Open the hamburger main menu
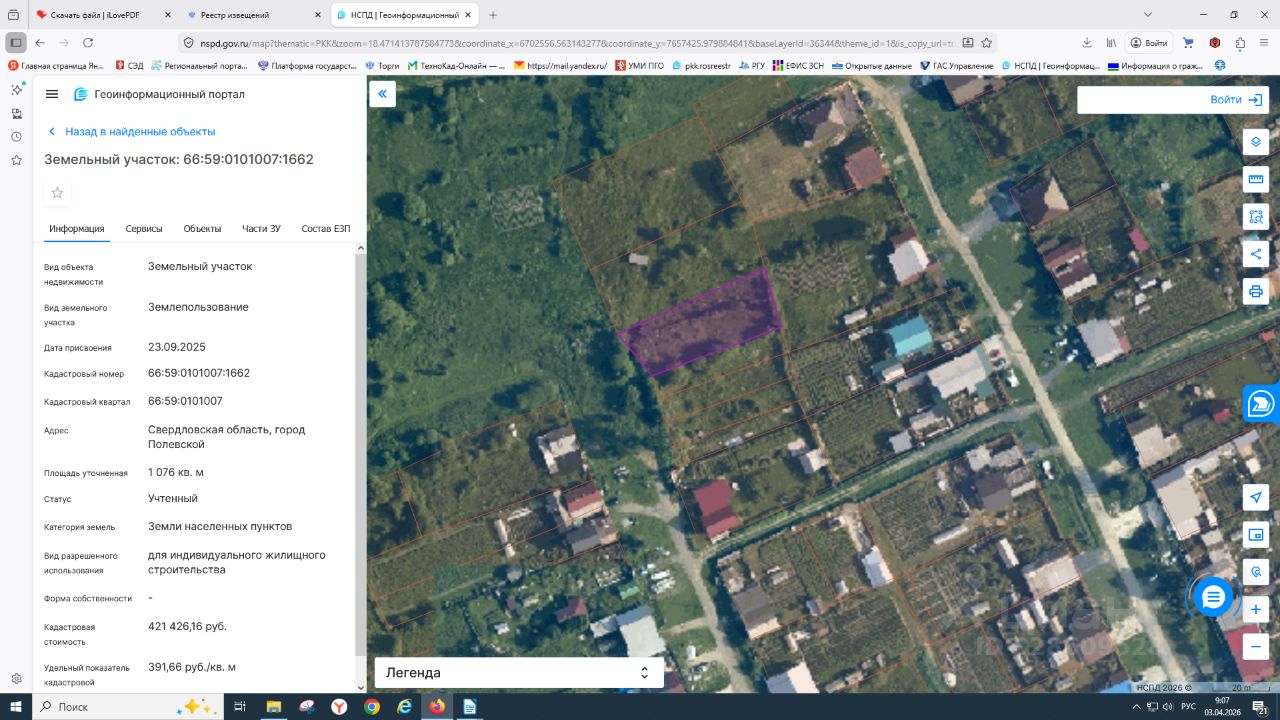 [x=52, y=94]
